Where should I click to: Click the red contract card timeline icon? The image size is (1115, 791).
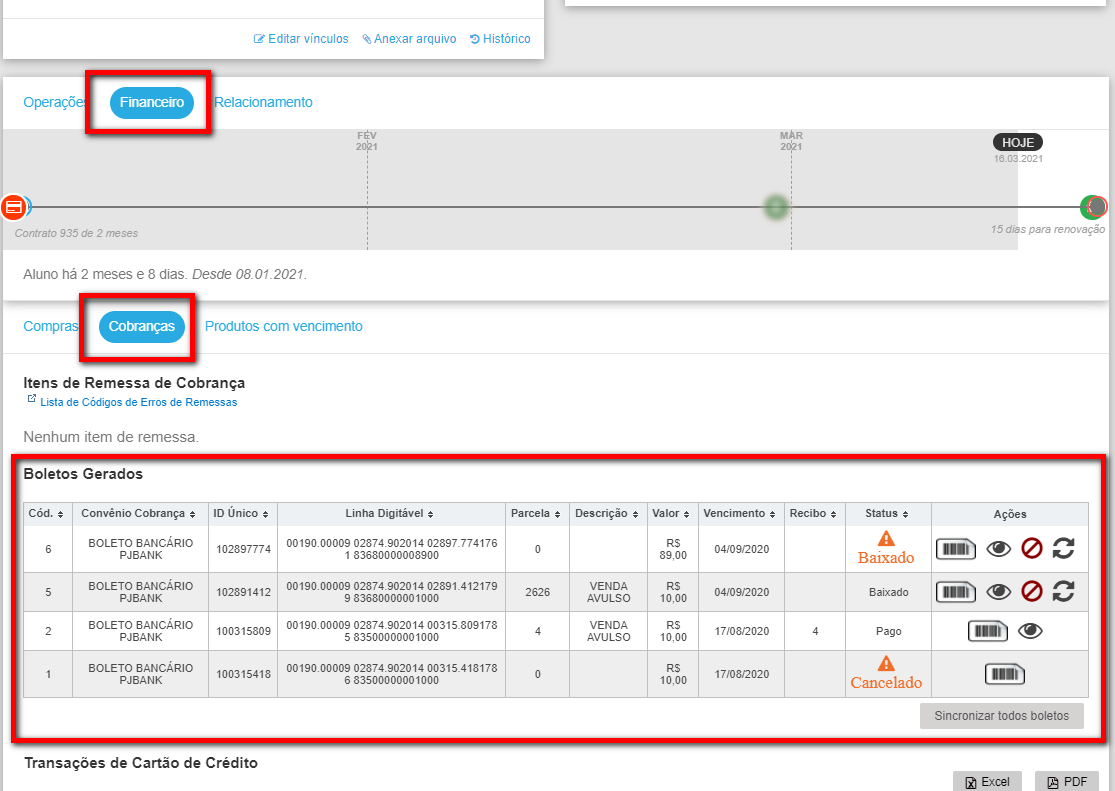(x=14, y=207)
